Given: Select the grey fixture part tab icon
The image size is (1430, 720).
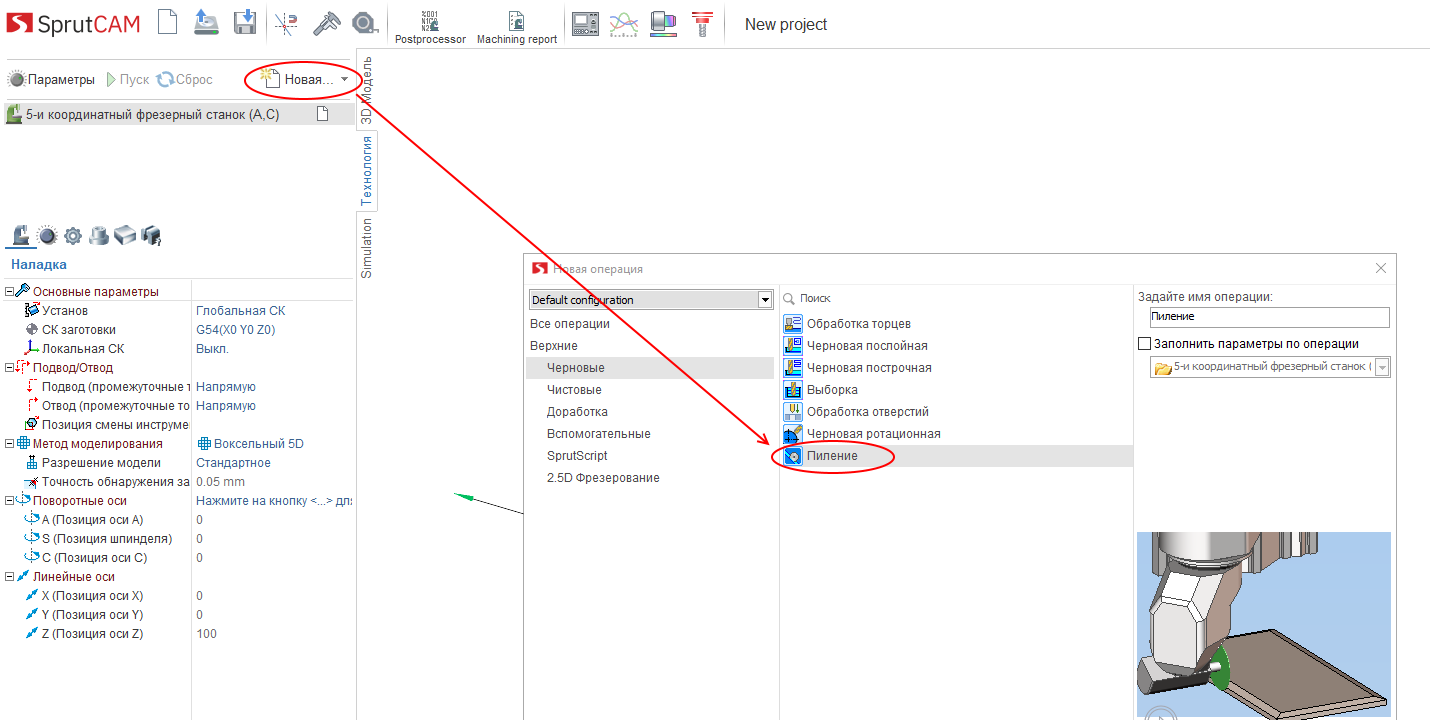Looking at the screenshot, I should 98,236.
